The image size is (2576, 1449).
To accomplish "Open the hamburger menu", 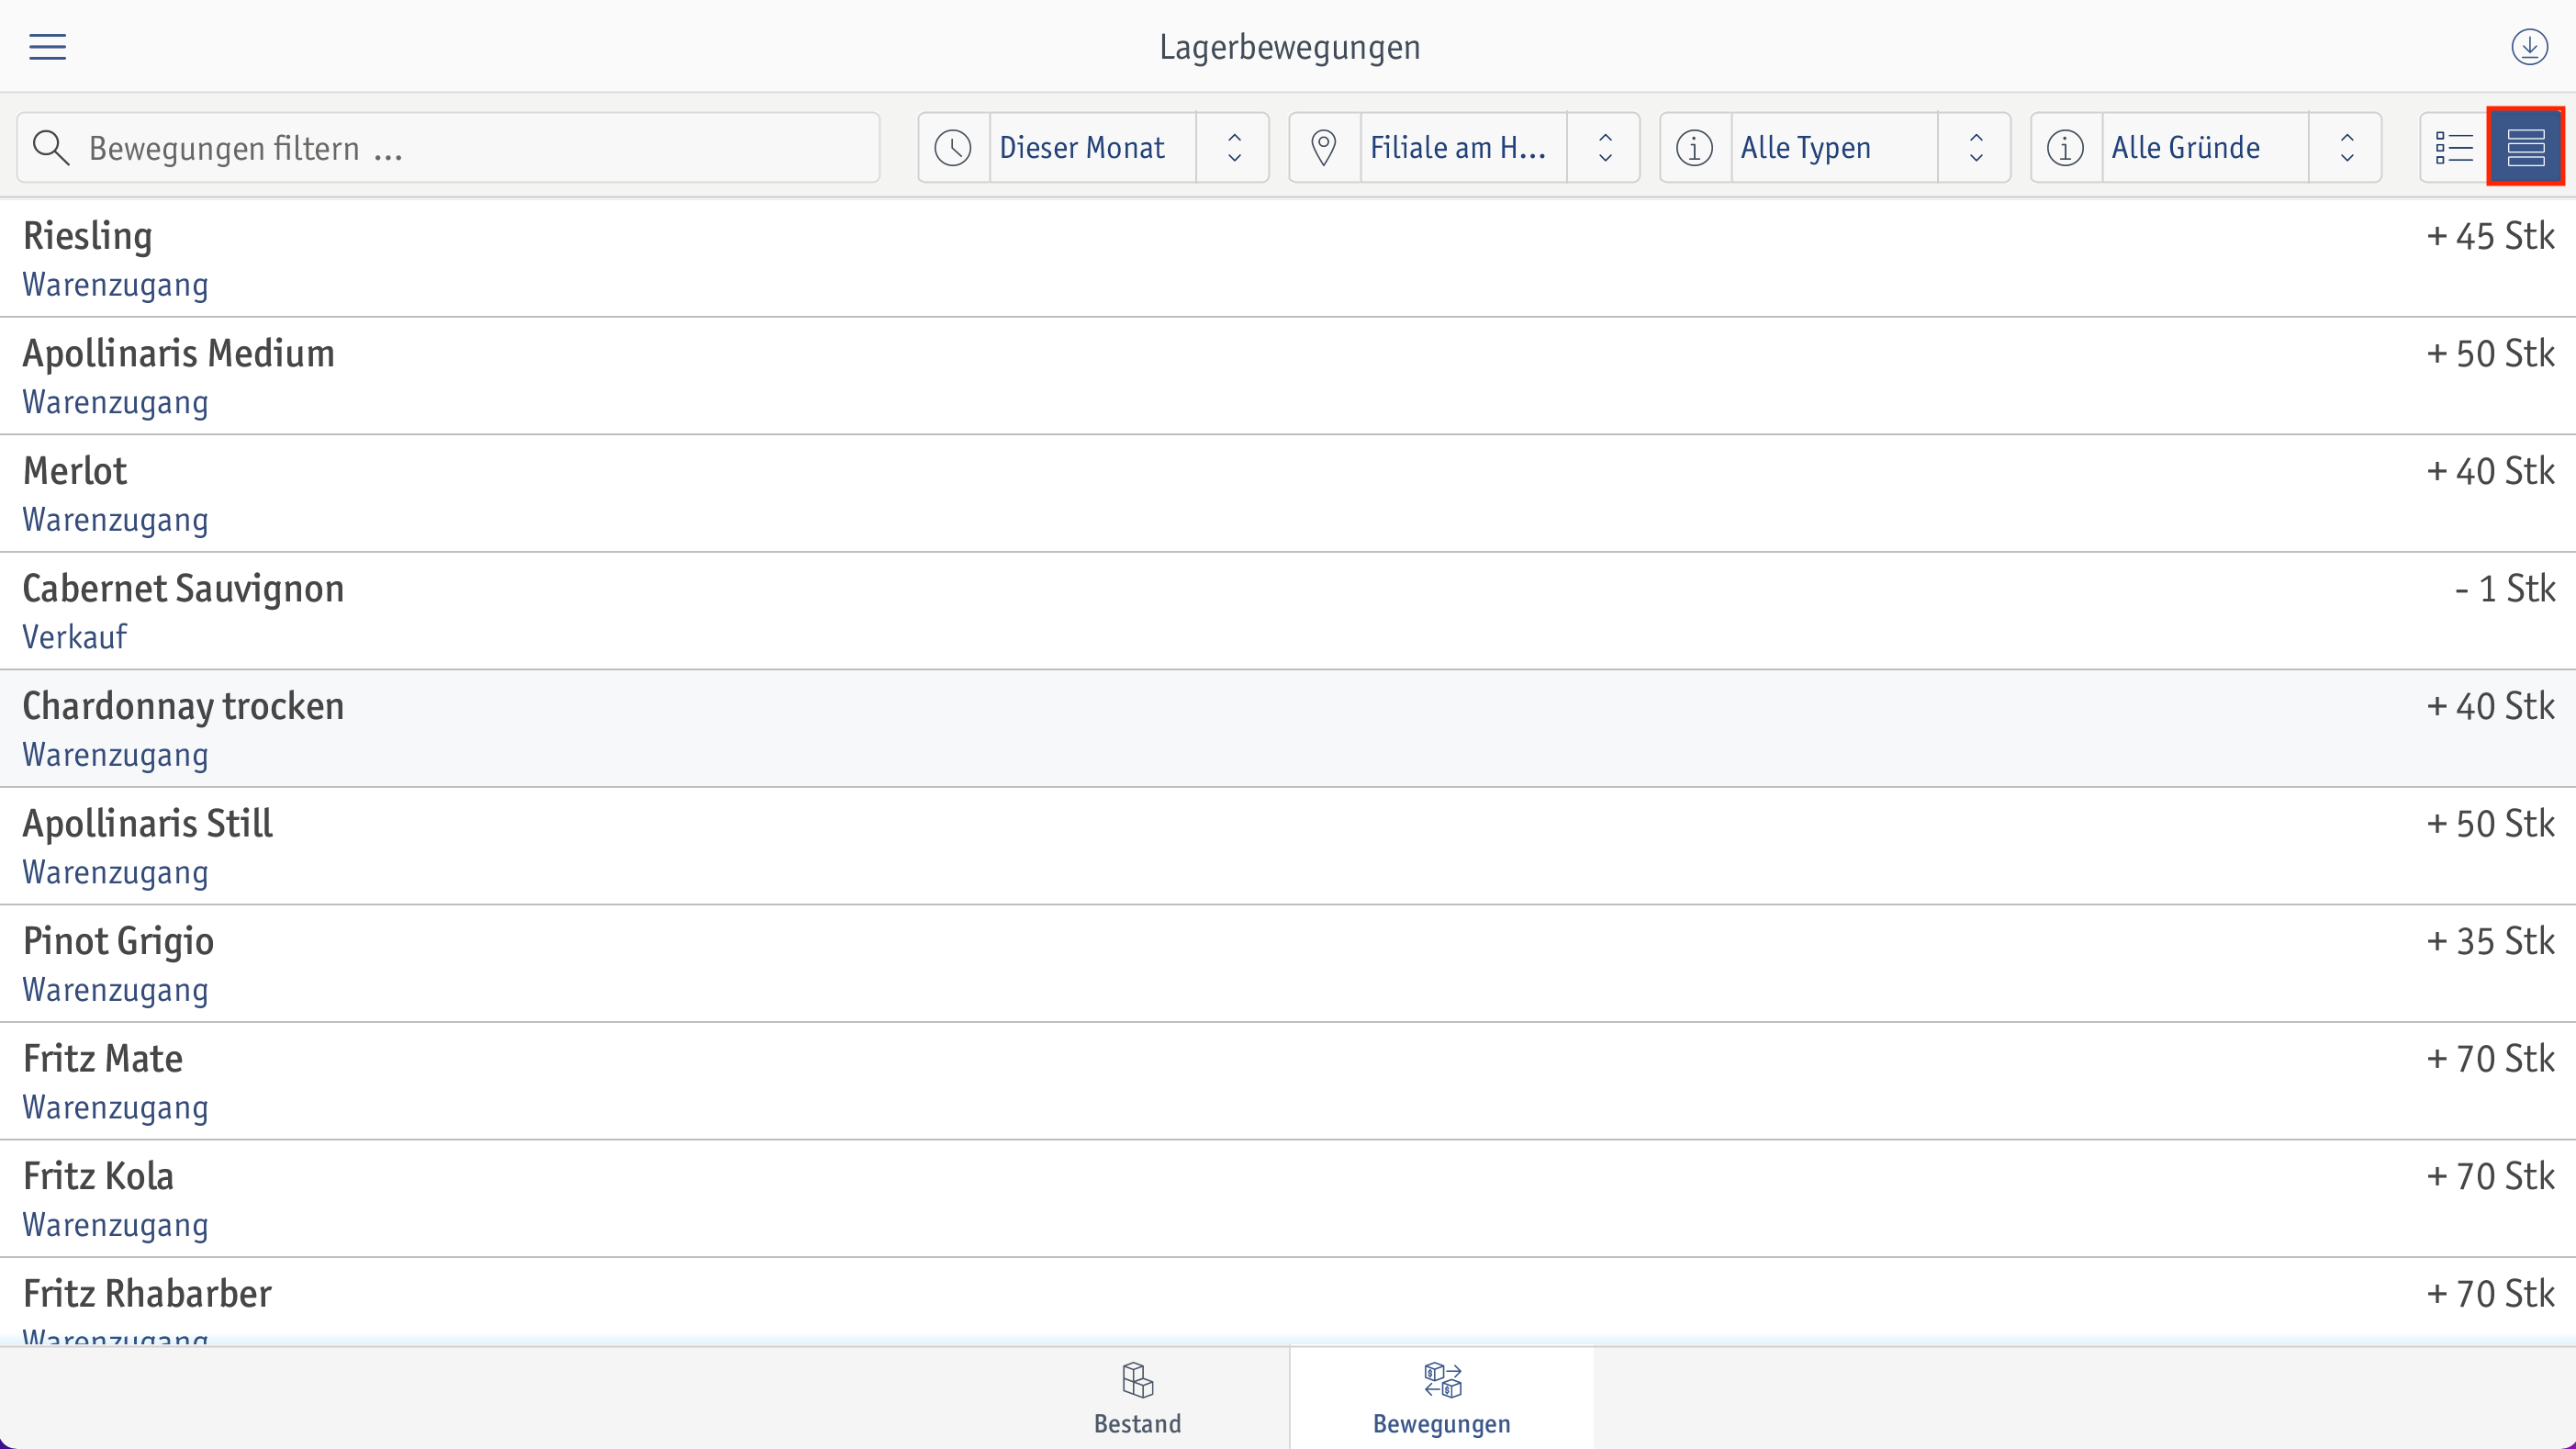I will (x=47, y=47).
